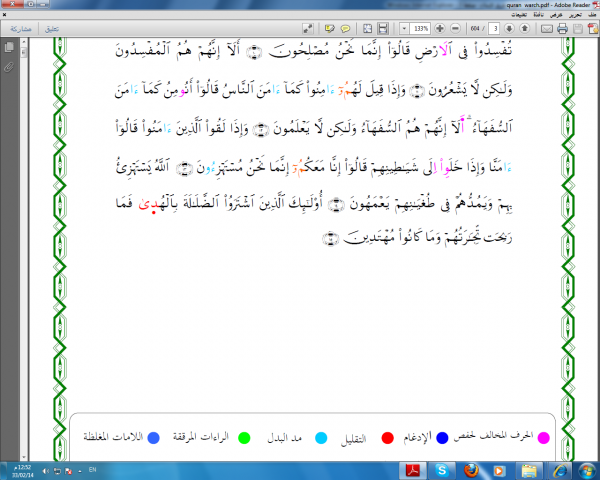Click the page number field showing 3
Viewport: 600px width, 480px height.
tap(494, 28)
